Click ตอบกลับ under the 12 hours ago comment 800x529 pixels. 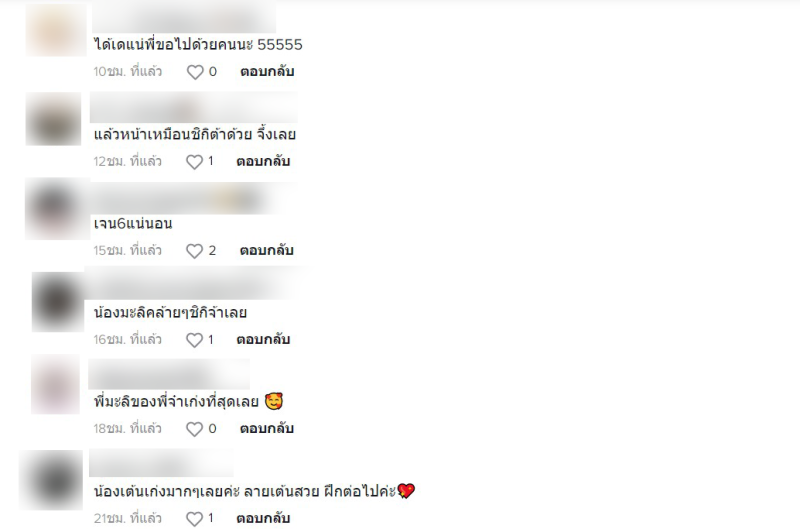(263, 161)
